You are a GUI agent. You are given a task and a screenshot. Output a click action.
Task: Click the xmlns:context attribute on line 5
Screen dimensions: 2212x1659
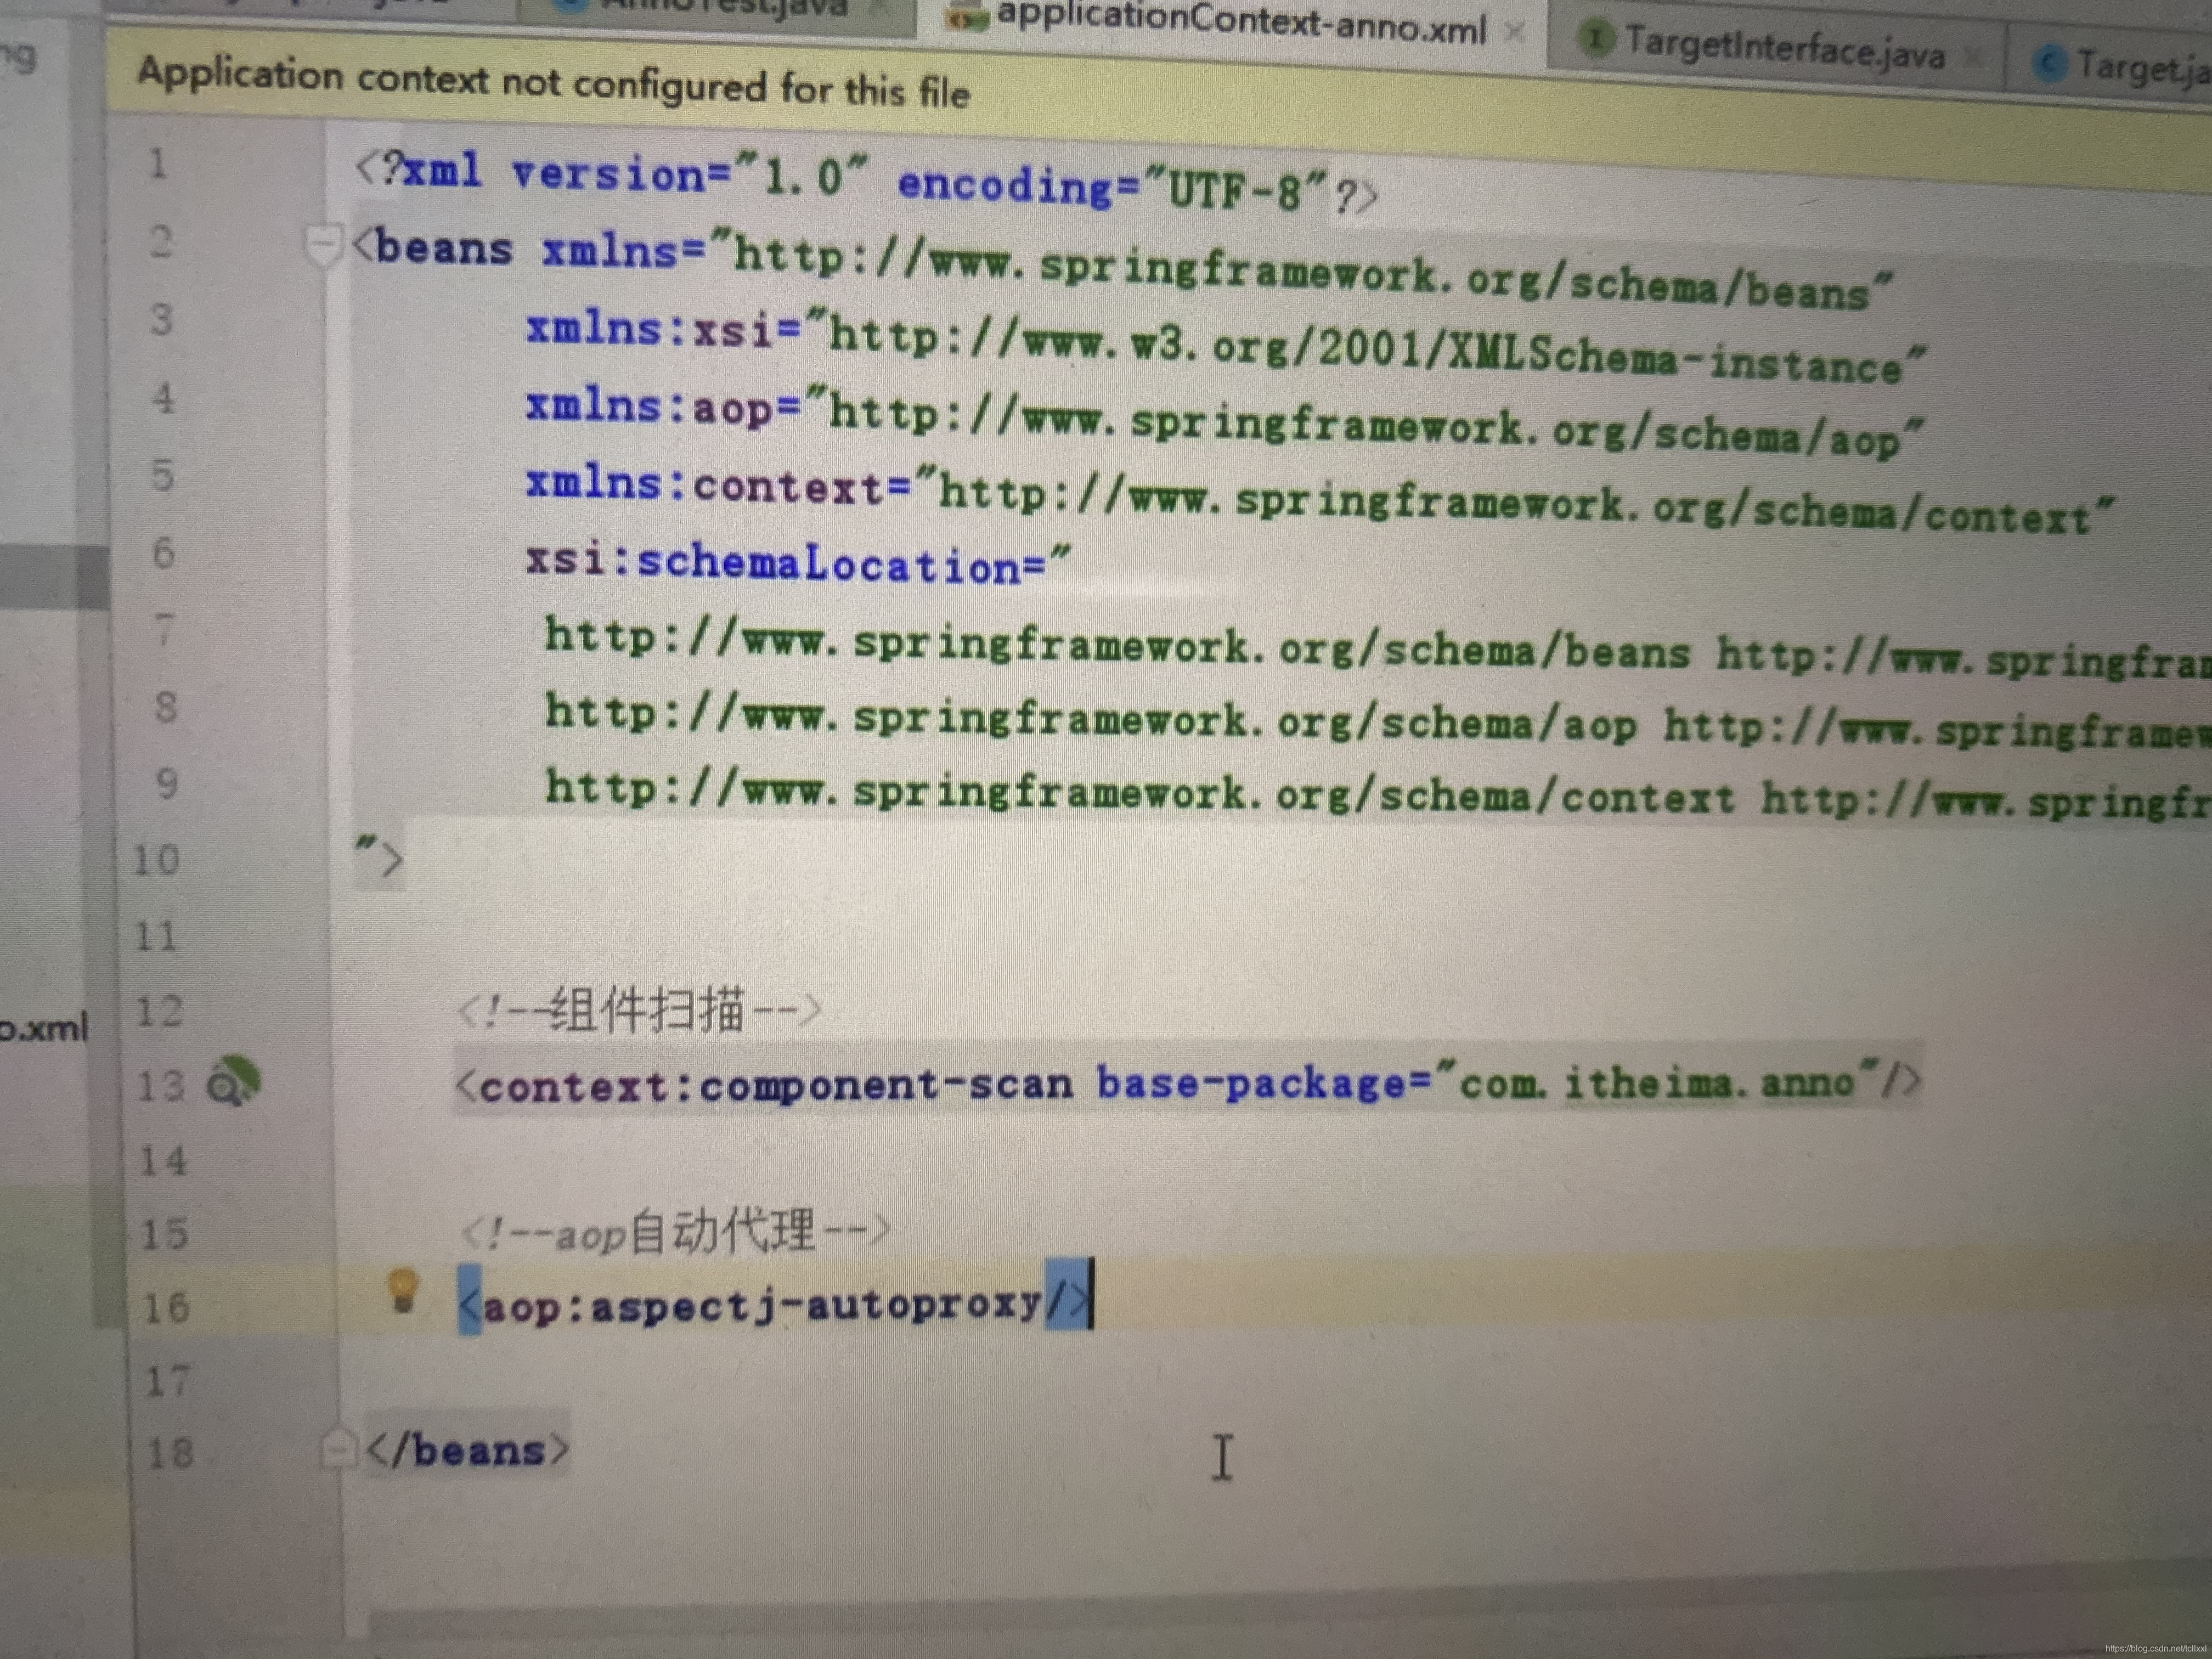point(1319,499)
